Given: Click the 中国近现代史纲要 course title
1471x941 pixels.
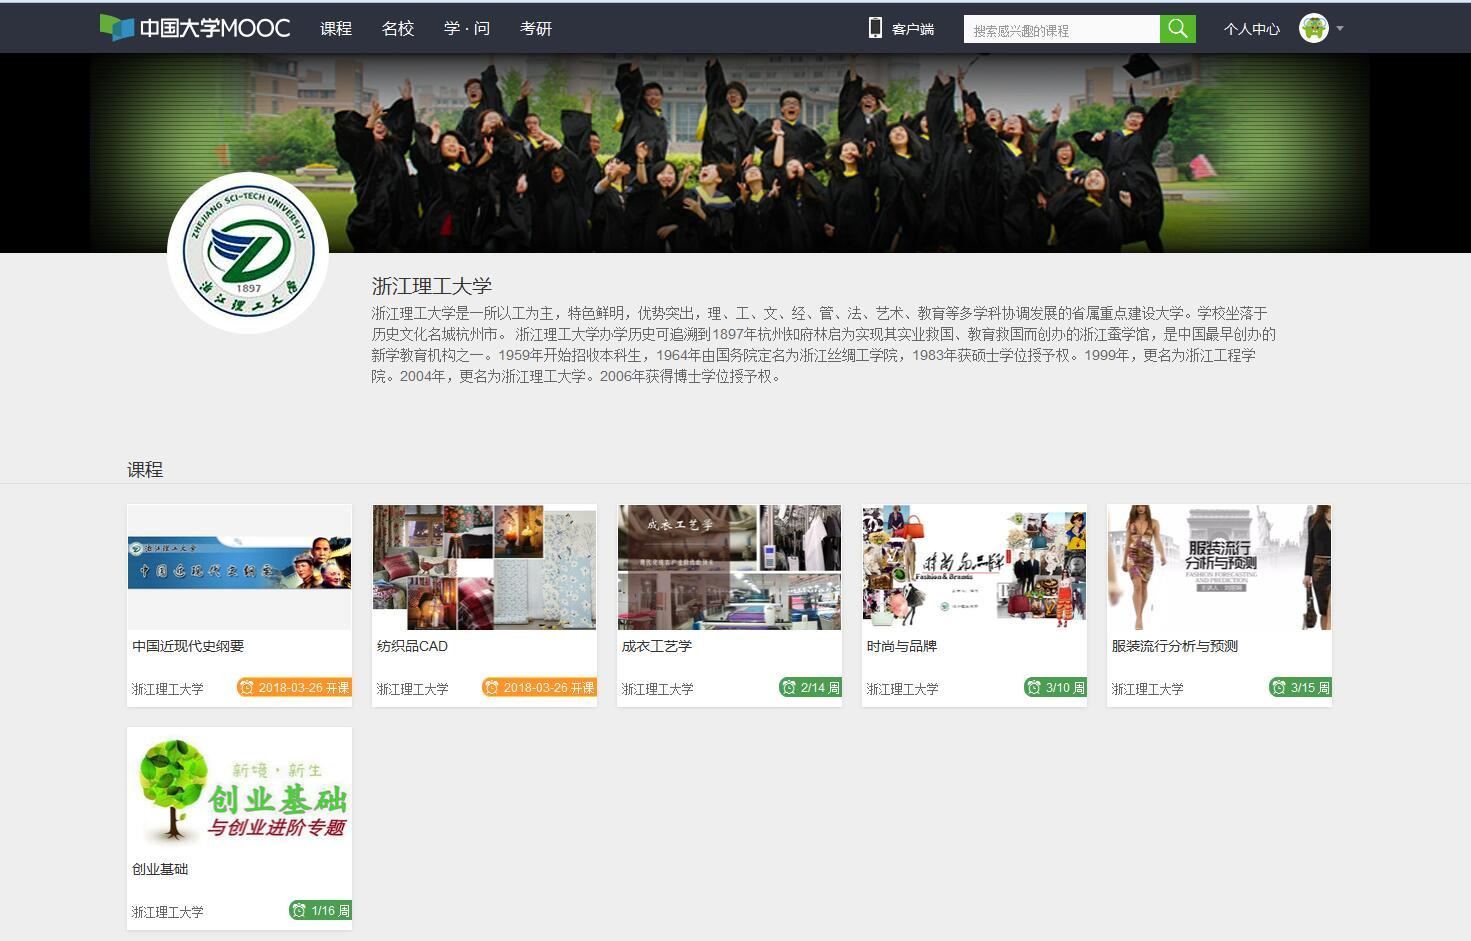Looking at the screenshot, I should pos(188,646).
